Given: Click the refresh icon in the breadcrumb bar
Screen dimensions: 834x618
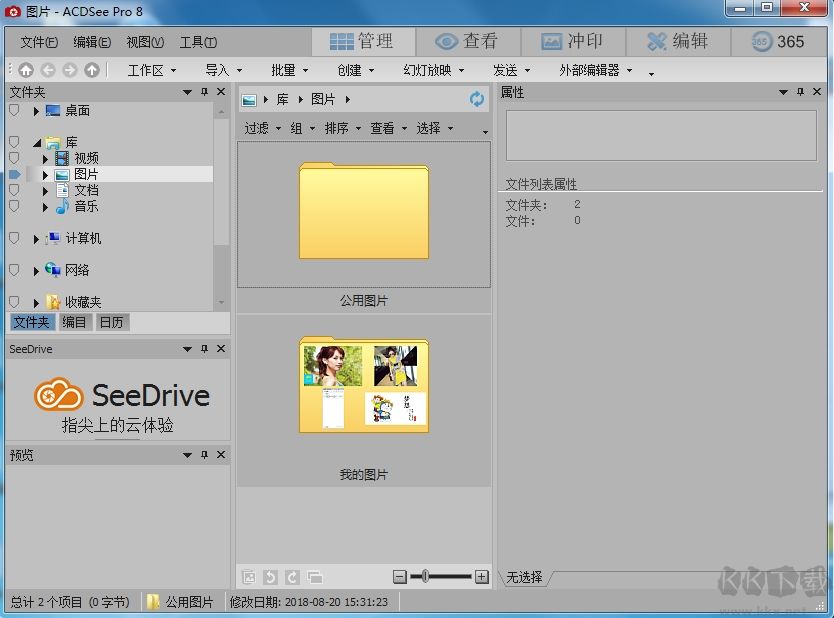Looking at the screenshot, I should pyautogui.click(x=474, y=99).
